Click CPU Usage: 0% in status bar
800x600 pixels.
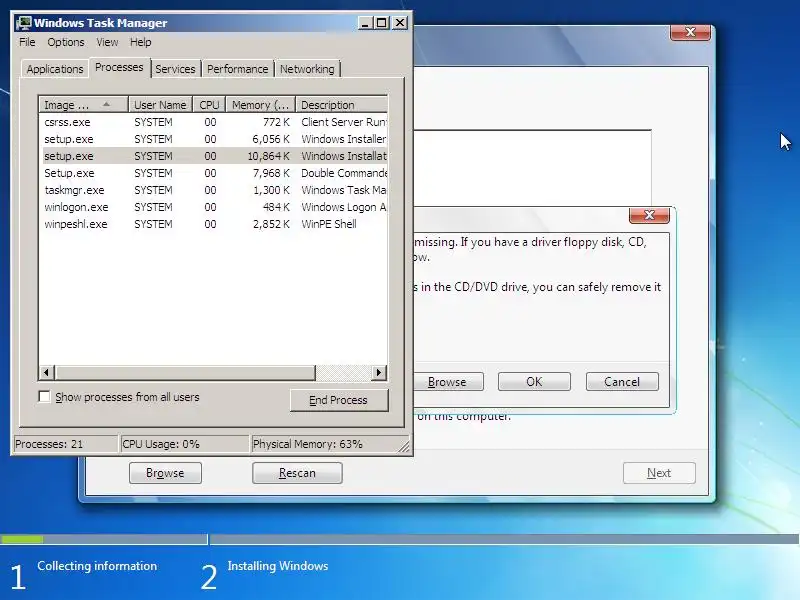click(184, 444)
